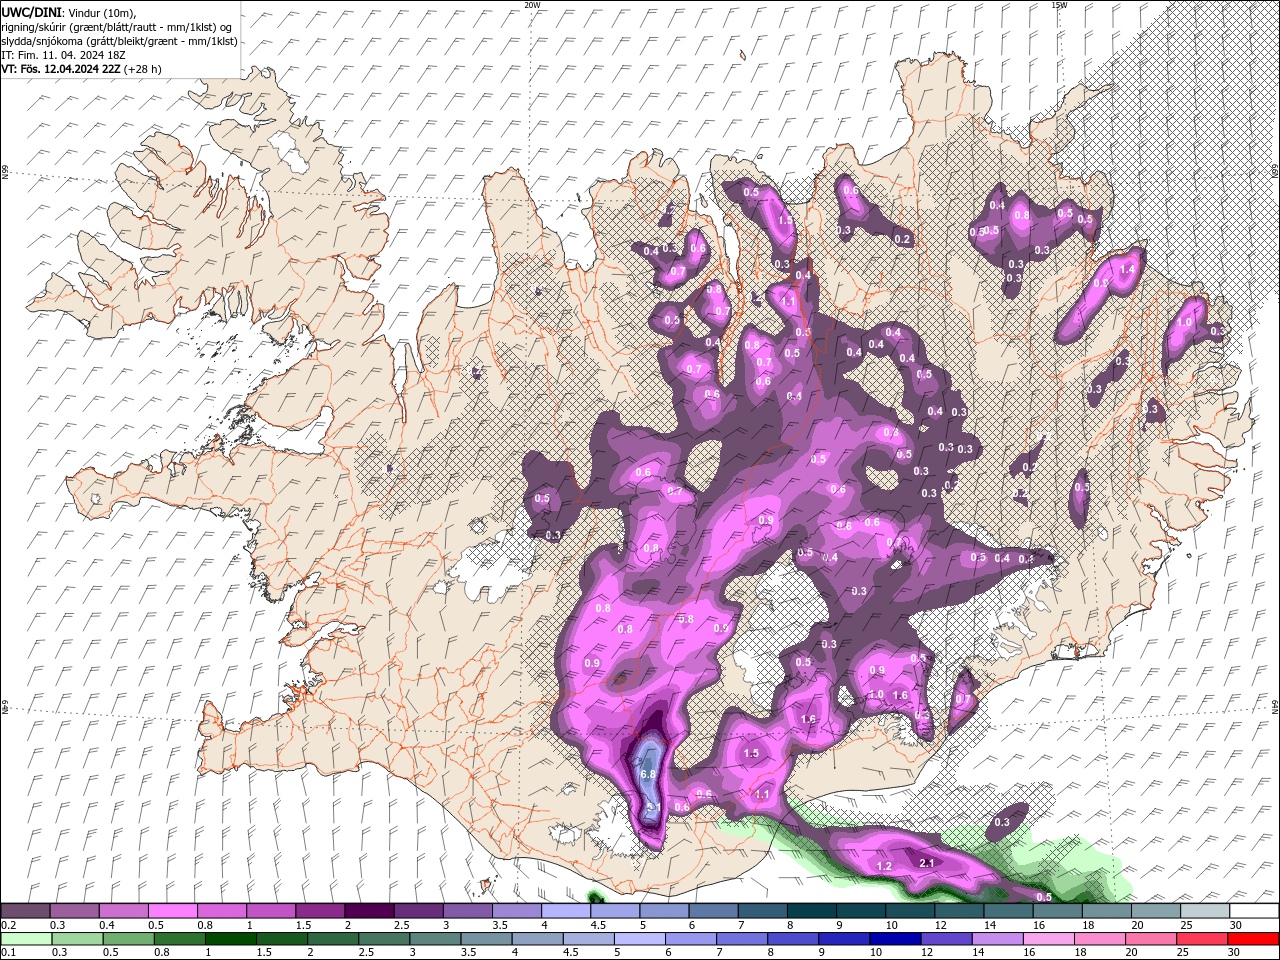This screenshot has height=960, width=1280.
Task: Pick the bright red 30 swatch in the rain scale
Action: click(x=1252, y=939)
